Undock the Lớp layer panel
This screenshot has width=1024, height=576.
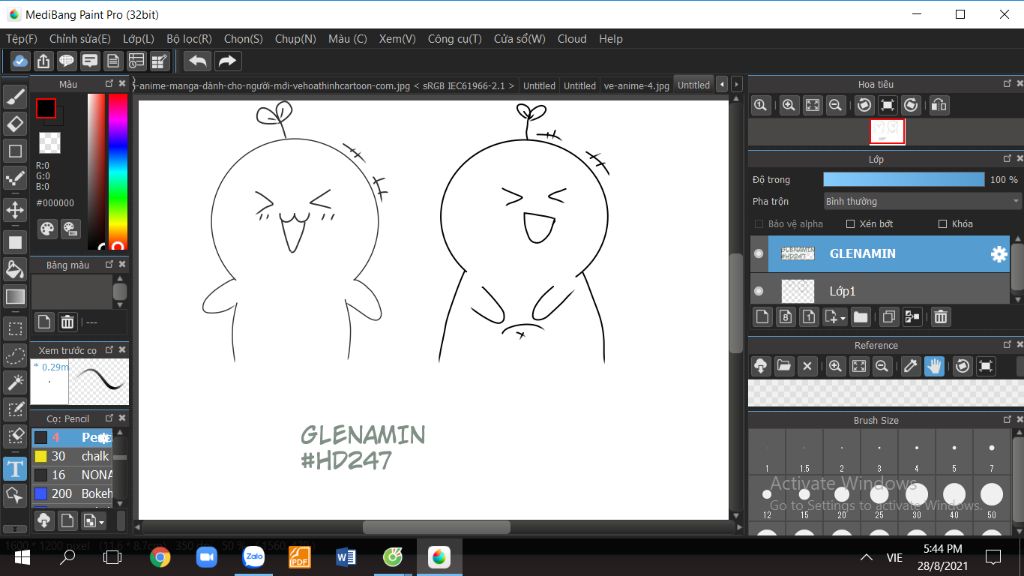(x=1007, y=159)
